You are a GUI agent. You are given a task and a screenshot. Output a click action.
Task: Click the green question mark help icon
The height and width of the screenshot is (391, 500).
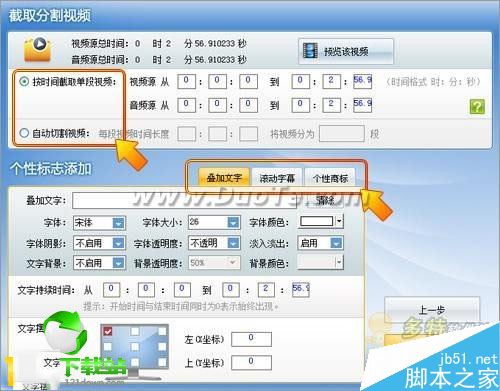tap(477, 107)
